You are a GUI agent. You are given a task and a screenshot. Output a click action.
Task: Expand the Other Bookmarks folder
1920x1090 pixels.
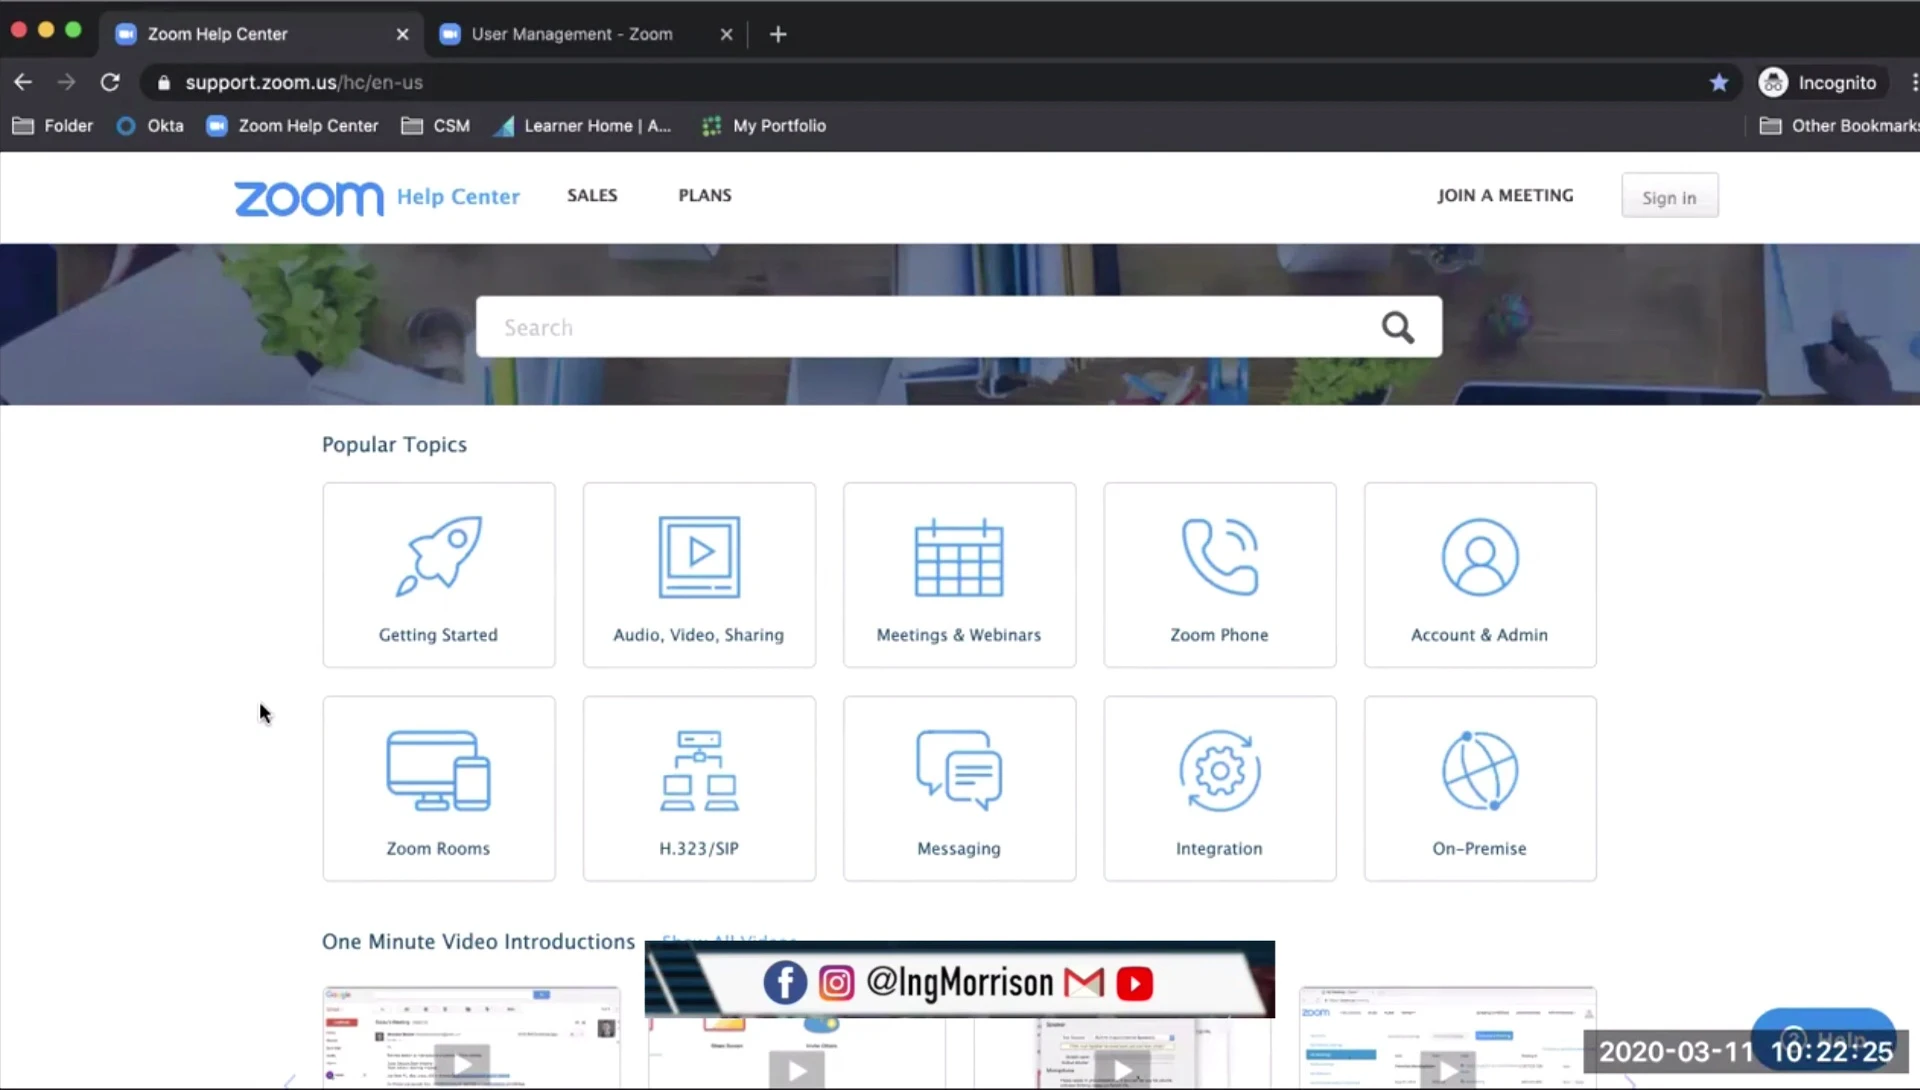[1838, 126]
